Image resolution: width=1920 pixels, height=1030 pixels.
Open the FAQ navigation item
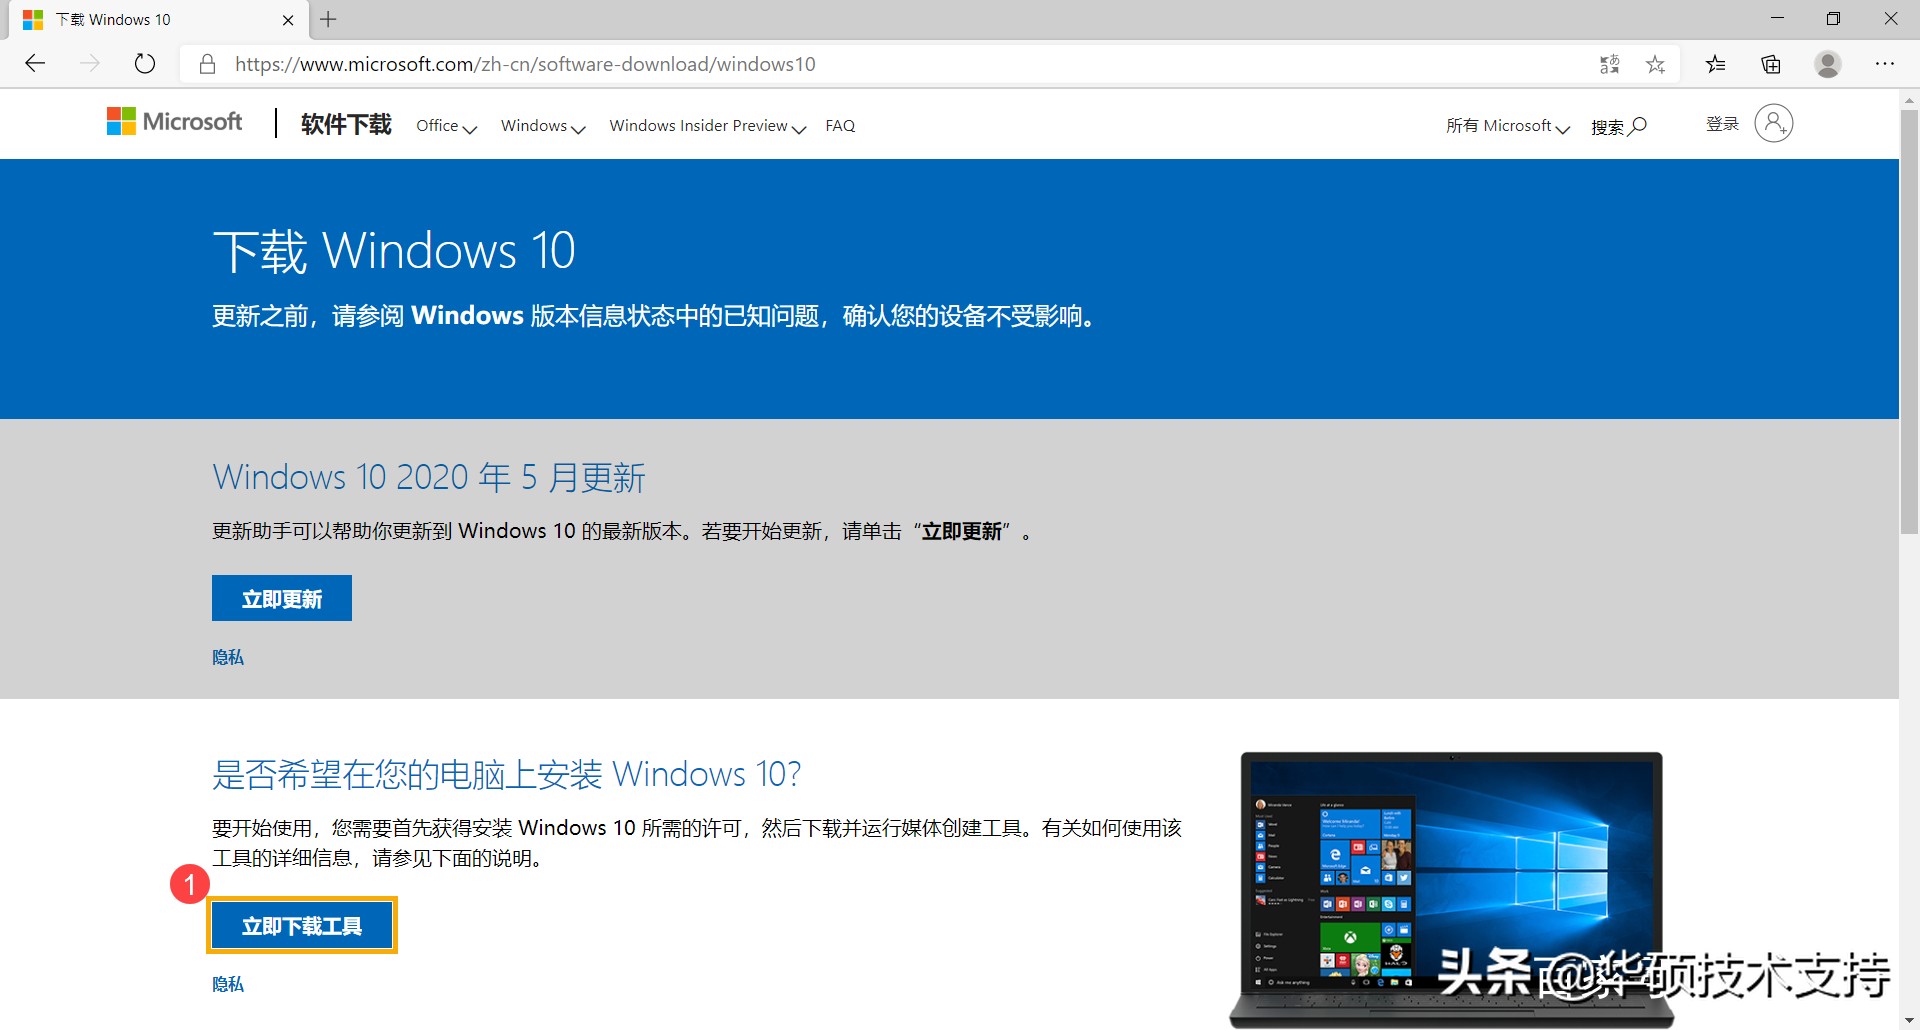[840, 125]
